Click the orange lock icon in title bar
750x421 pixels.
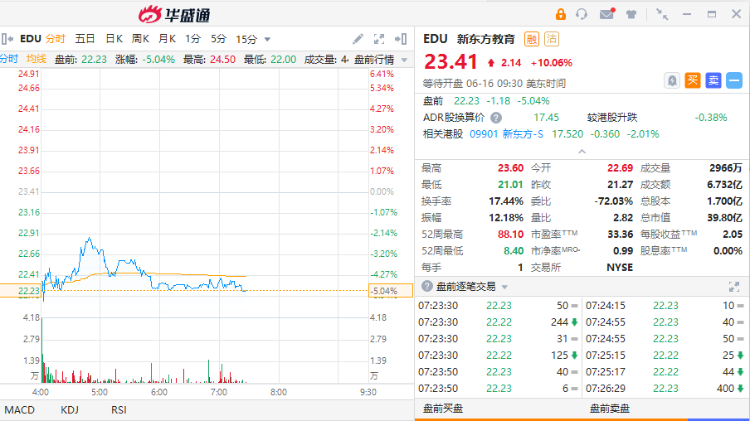coord(561,14)
